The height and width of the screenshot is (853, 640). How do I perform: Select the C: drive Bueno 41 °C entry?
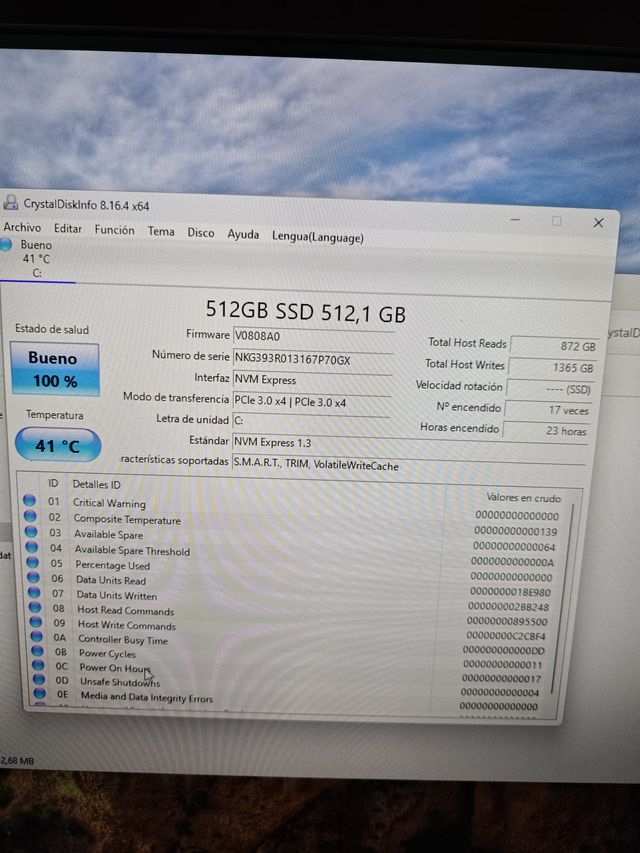[x=36, y=258]
